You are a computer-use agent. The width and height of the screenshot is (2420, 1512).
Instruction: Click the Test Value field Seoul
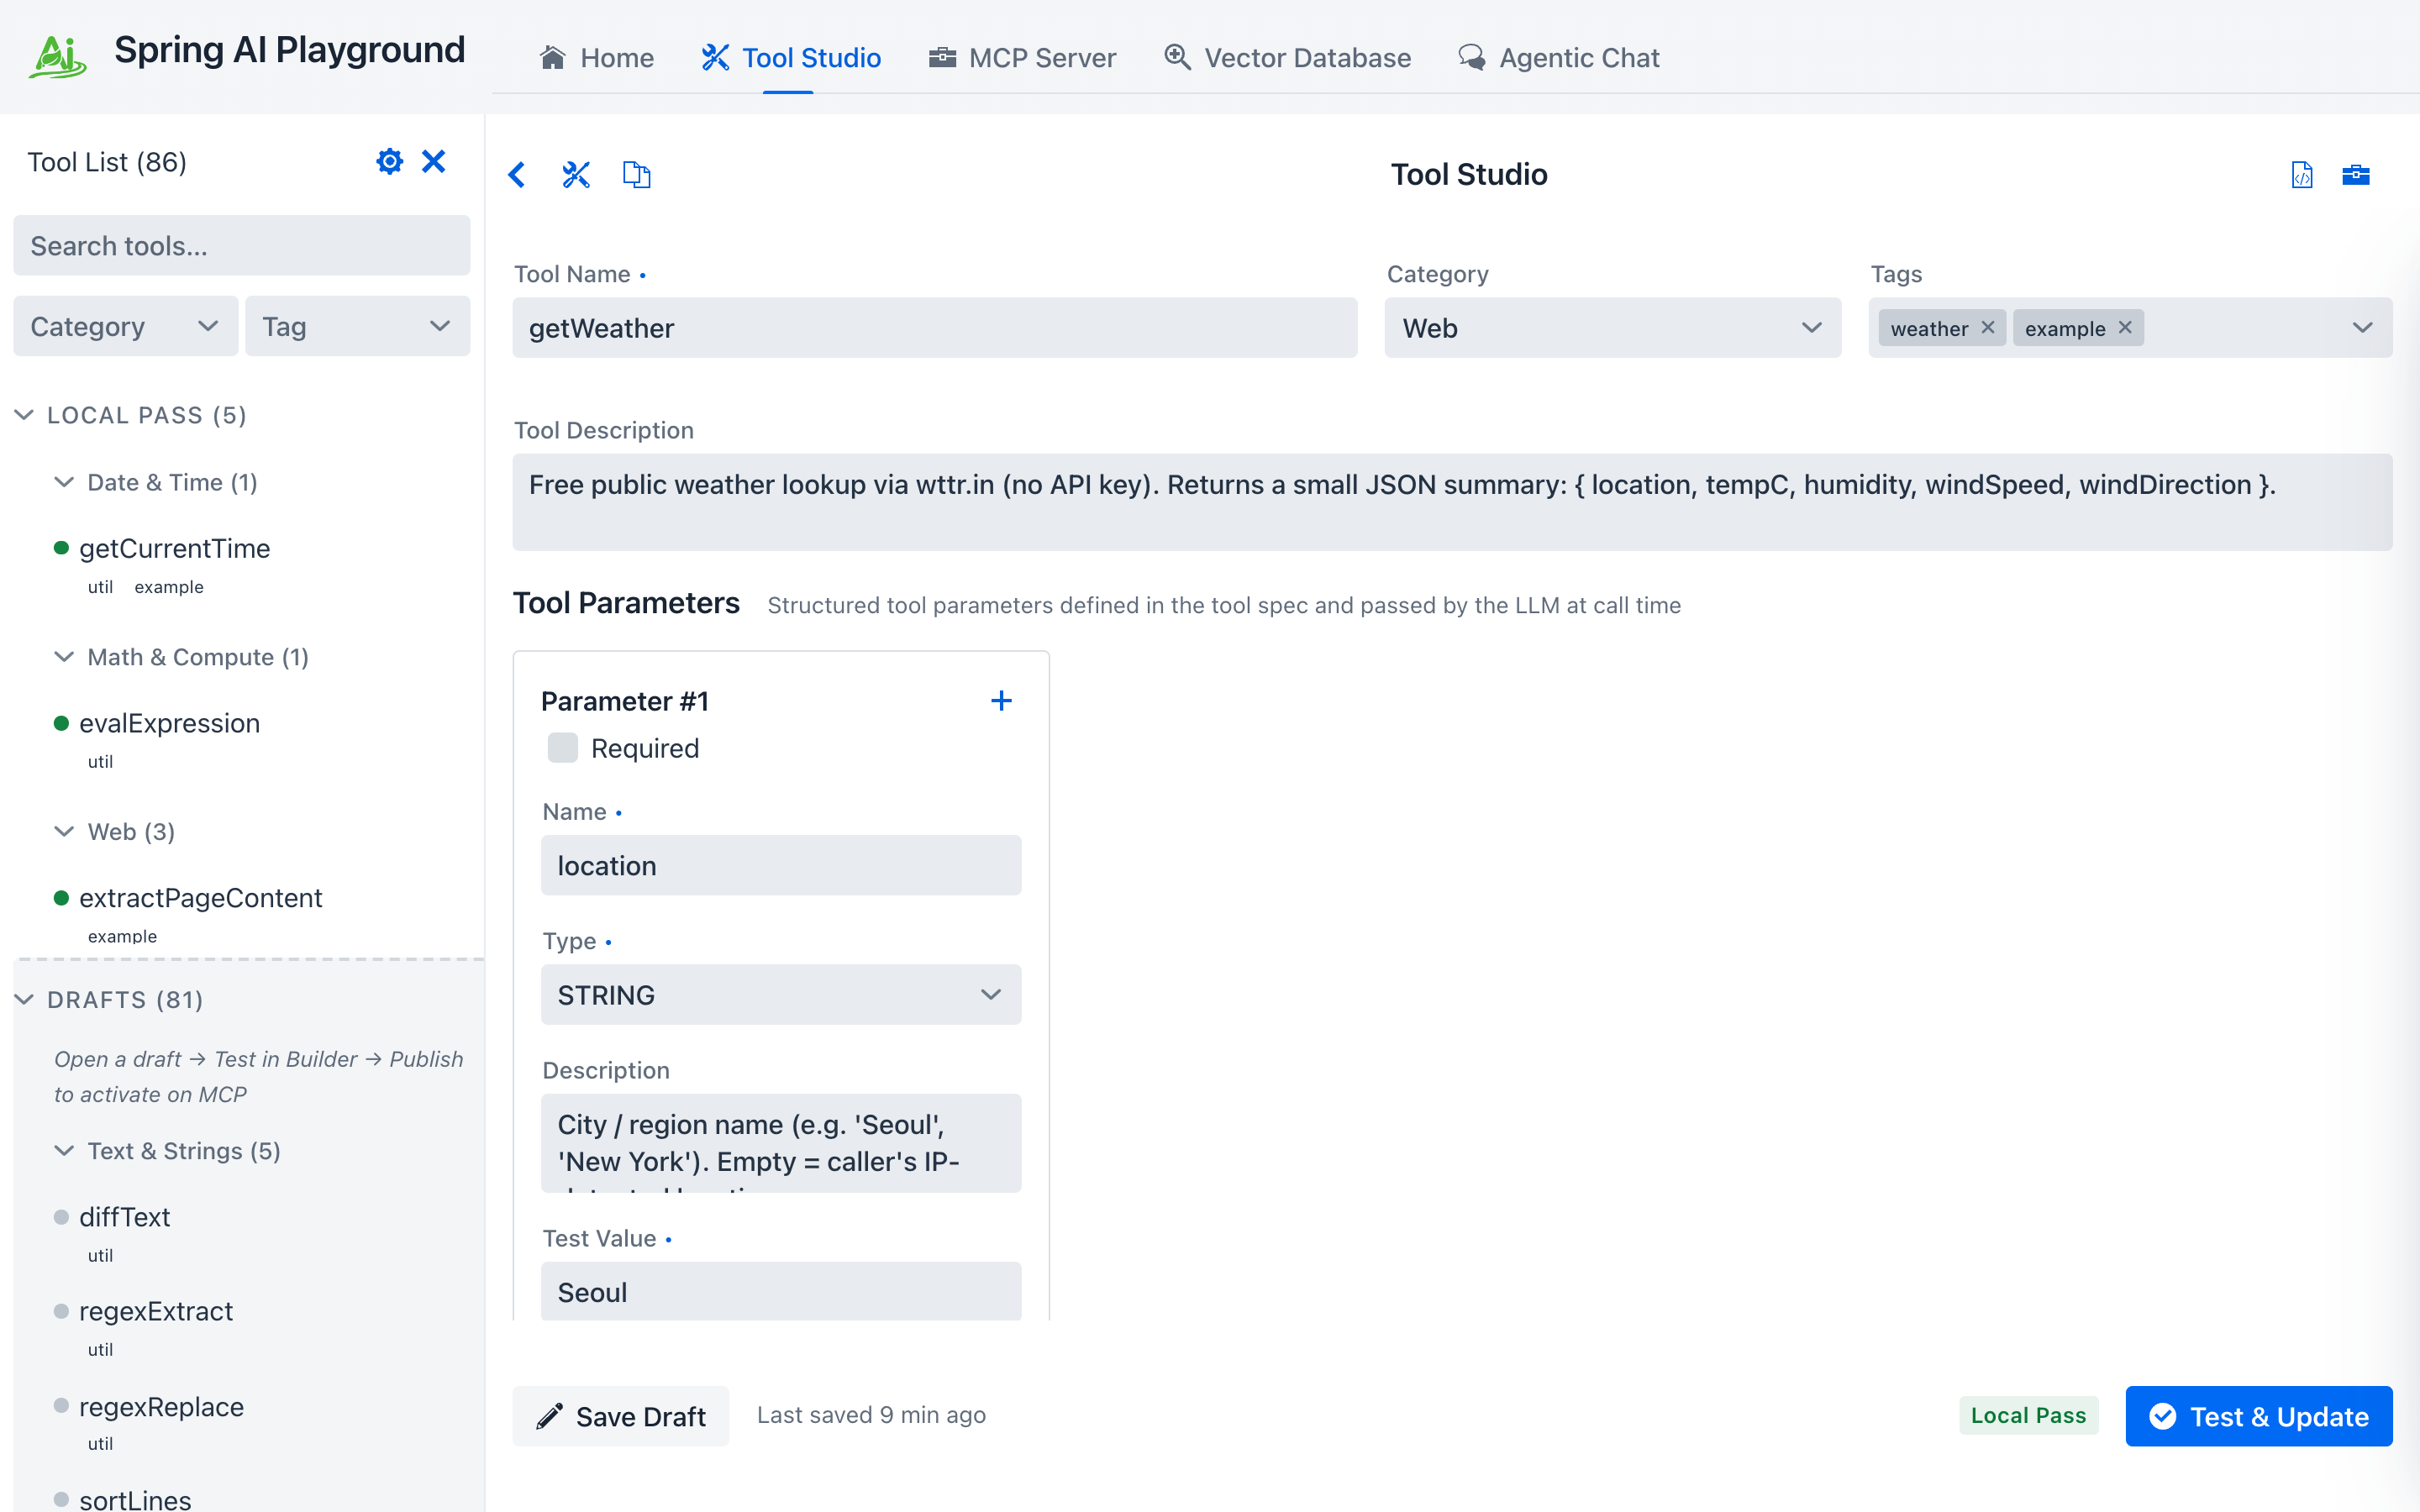point(781,1291)
